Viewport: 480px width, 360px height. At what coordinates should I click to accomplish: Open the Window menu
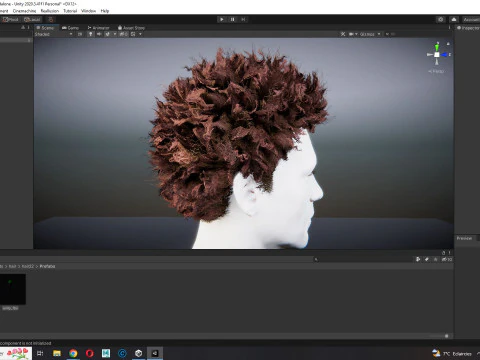88,11
